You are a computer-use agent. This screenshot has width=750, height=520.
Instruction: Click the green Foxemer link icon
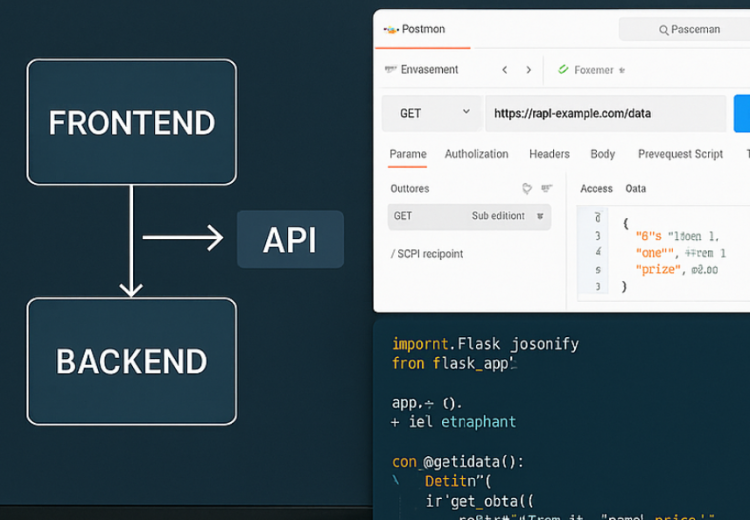click(563, 70)
